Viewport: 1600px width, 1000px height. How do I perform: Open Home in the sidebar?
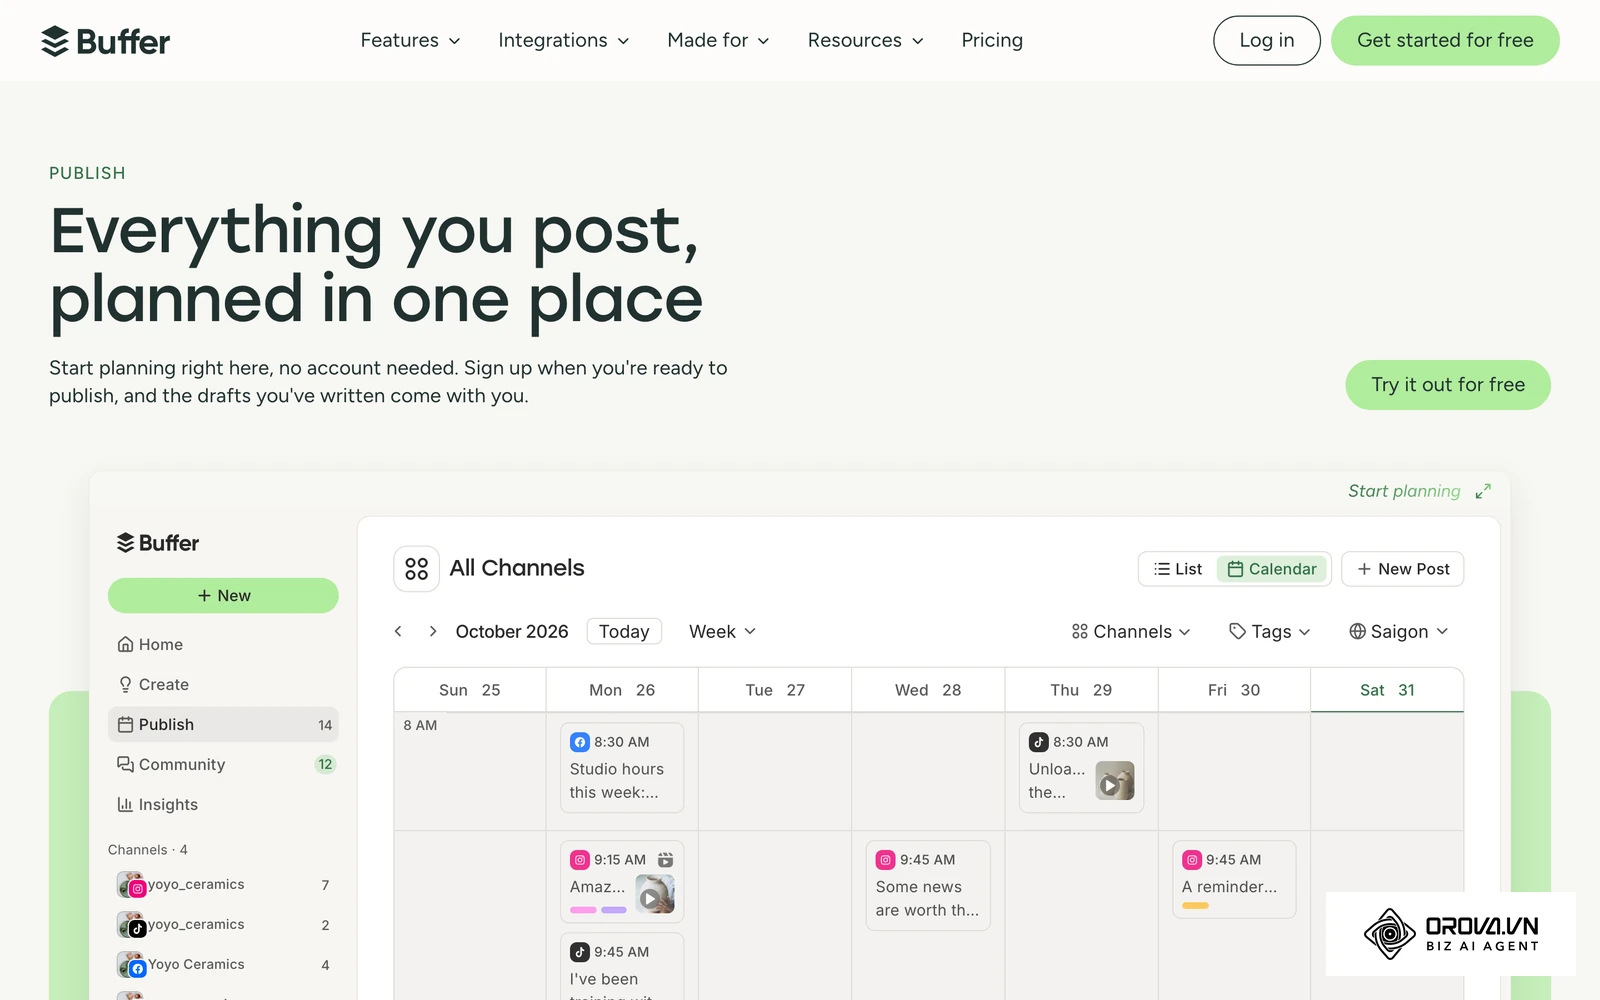point(223,645)
